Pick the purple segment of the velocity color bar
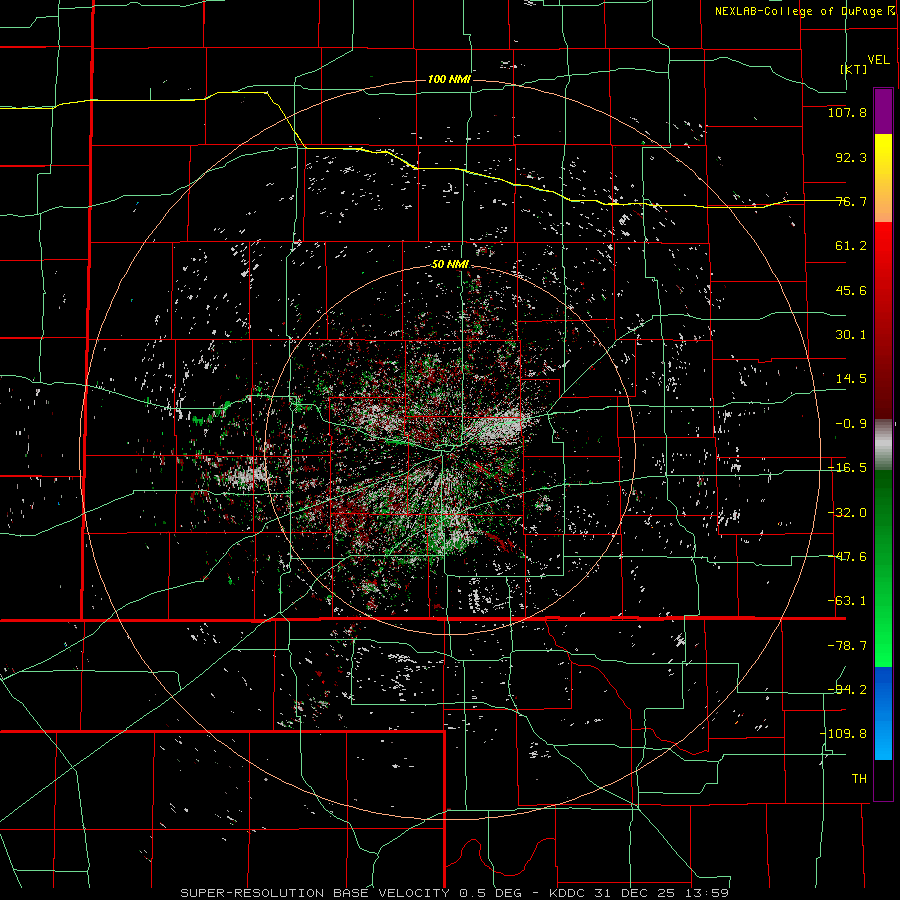 (883, 111)
